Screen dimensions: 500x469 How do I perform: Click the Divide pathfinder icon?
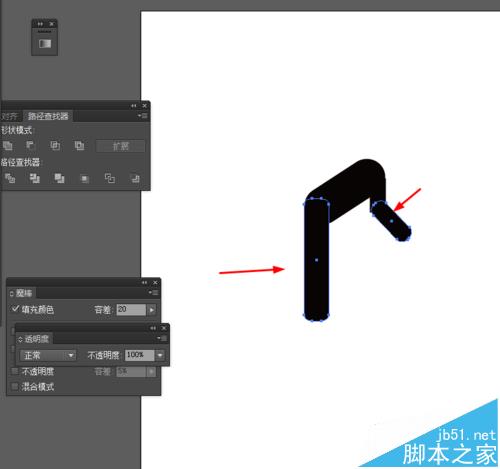pyautogui.click(x=10, y=178)
